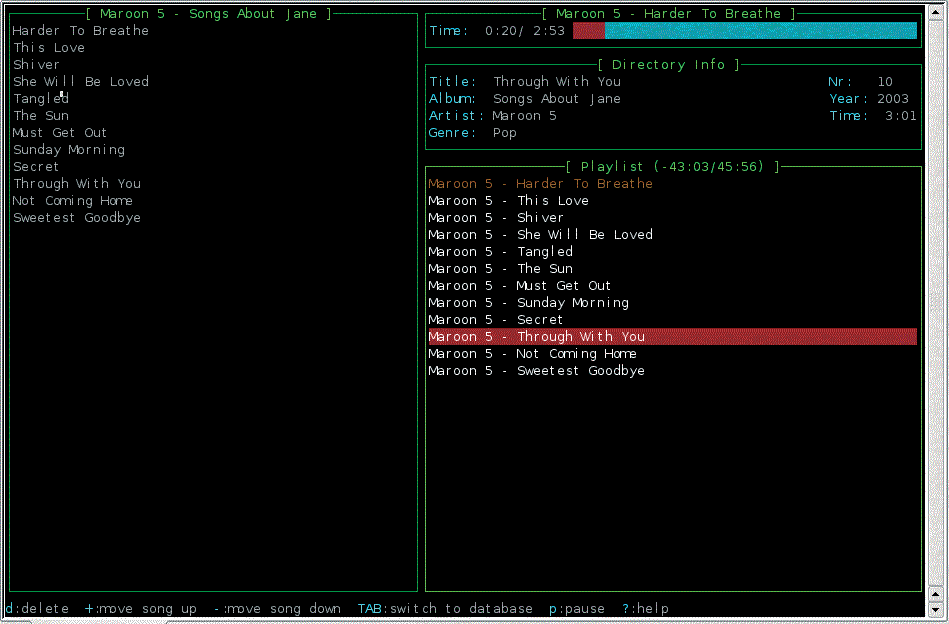Click the +:move song up hint
Screen dimensions: 949x624
[x=140, y=608]
